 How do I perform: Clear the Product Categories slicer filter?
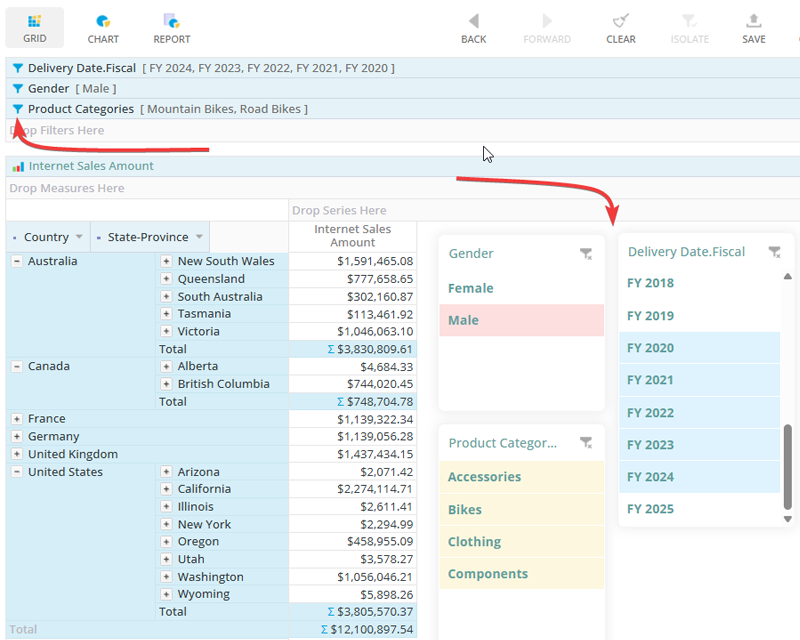coord(586,443)
